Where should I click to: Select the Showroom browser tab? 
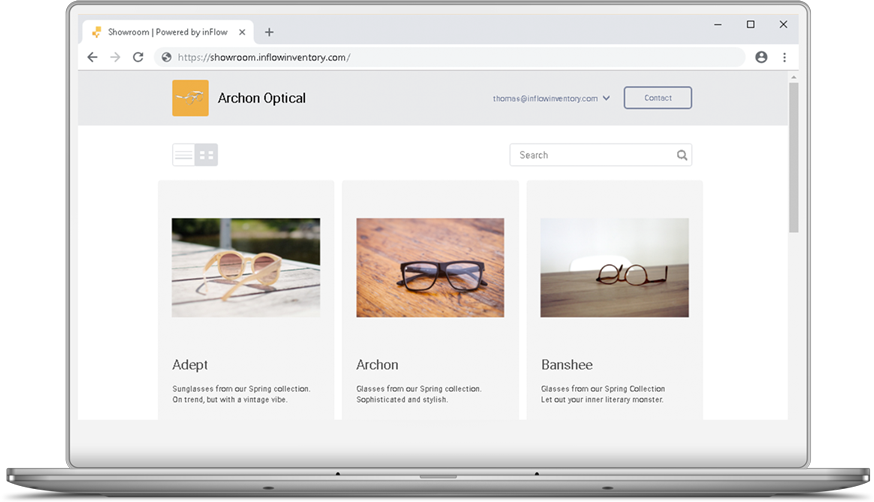(160, 32)
